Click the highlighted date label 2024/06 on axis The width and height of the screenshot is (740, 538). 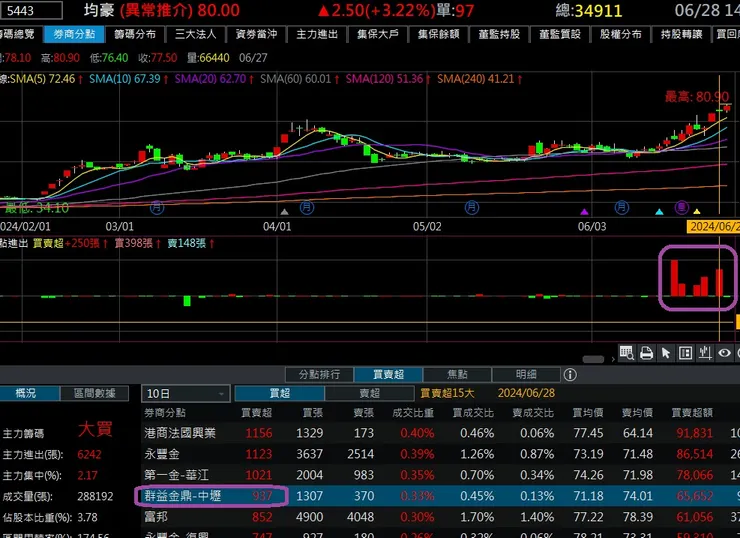(713, 227)
